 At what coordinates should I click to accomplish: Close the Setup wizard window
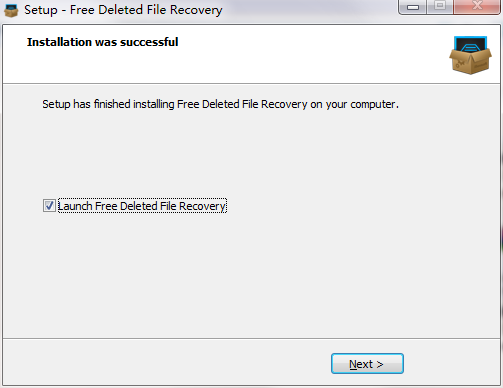(477, 6)
